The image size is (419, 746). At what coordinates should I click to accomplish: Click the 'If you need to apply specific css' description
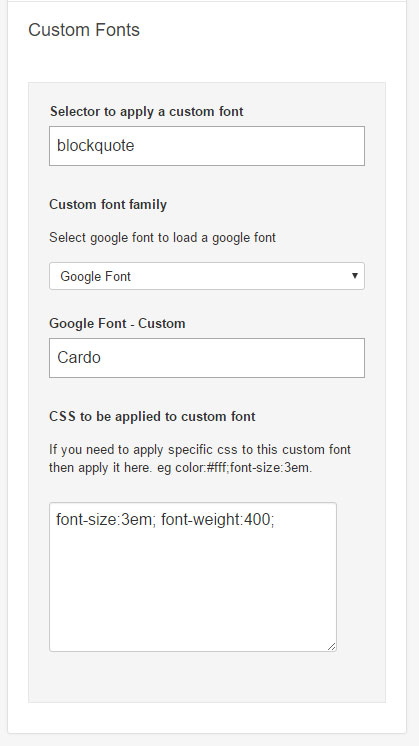[x=200, y=458]
